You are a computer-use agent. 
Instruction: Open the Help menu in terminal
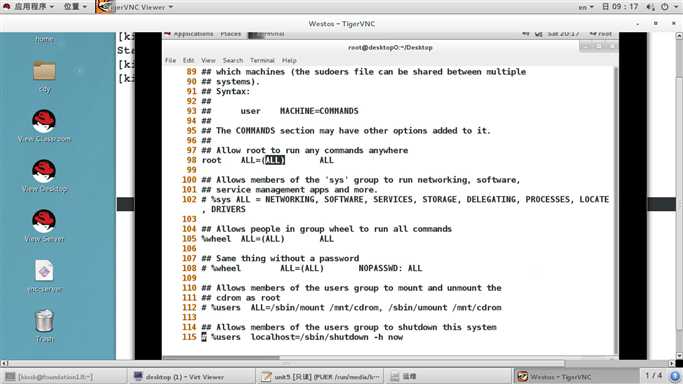(289, 61)
